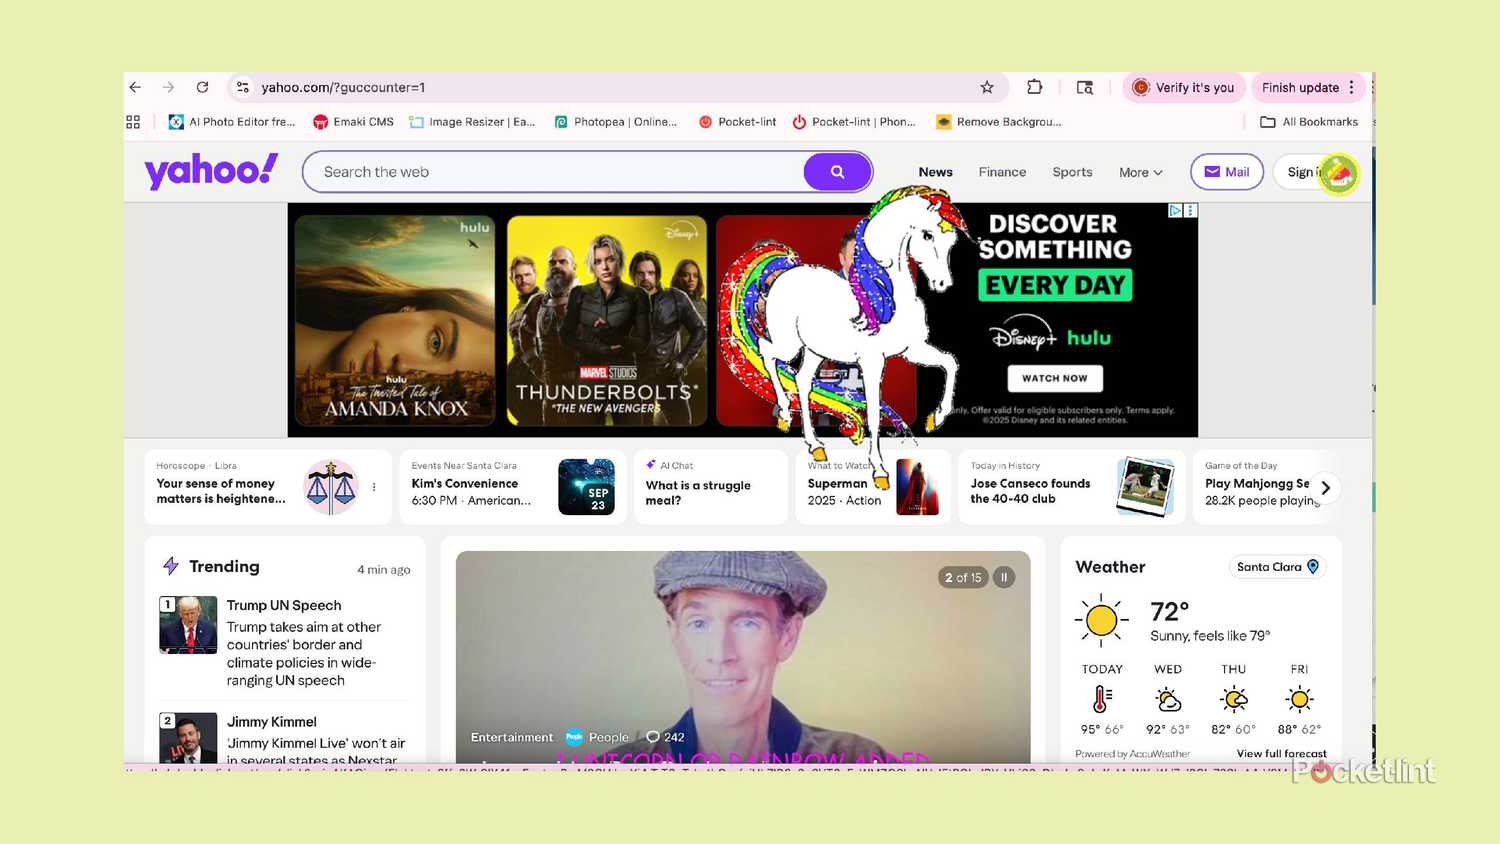Open the horoscope card options menu
The width and height of the screenshot is (1500, 844).
point(374,487)
